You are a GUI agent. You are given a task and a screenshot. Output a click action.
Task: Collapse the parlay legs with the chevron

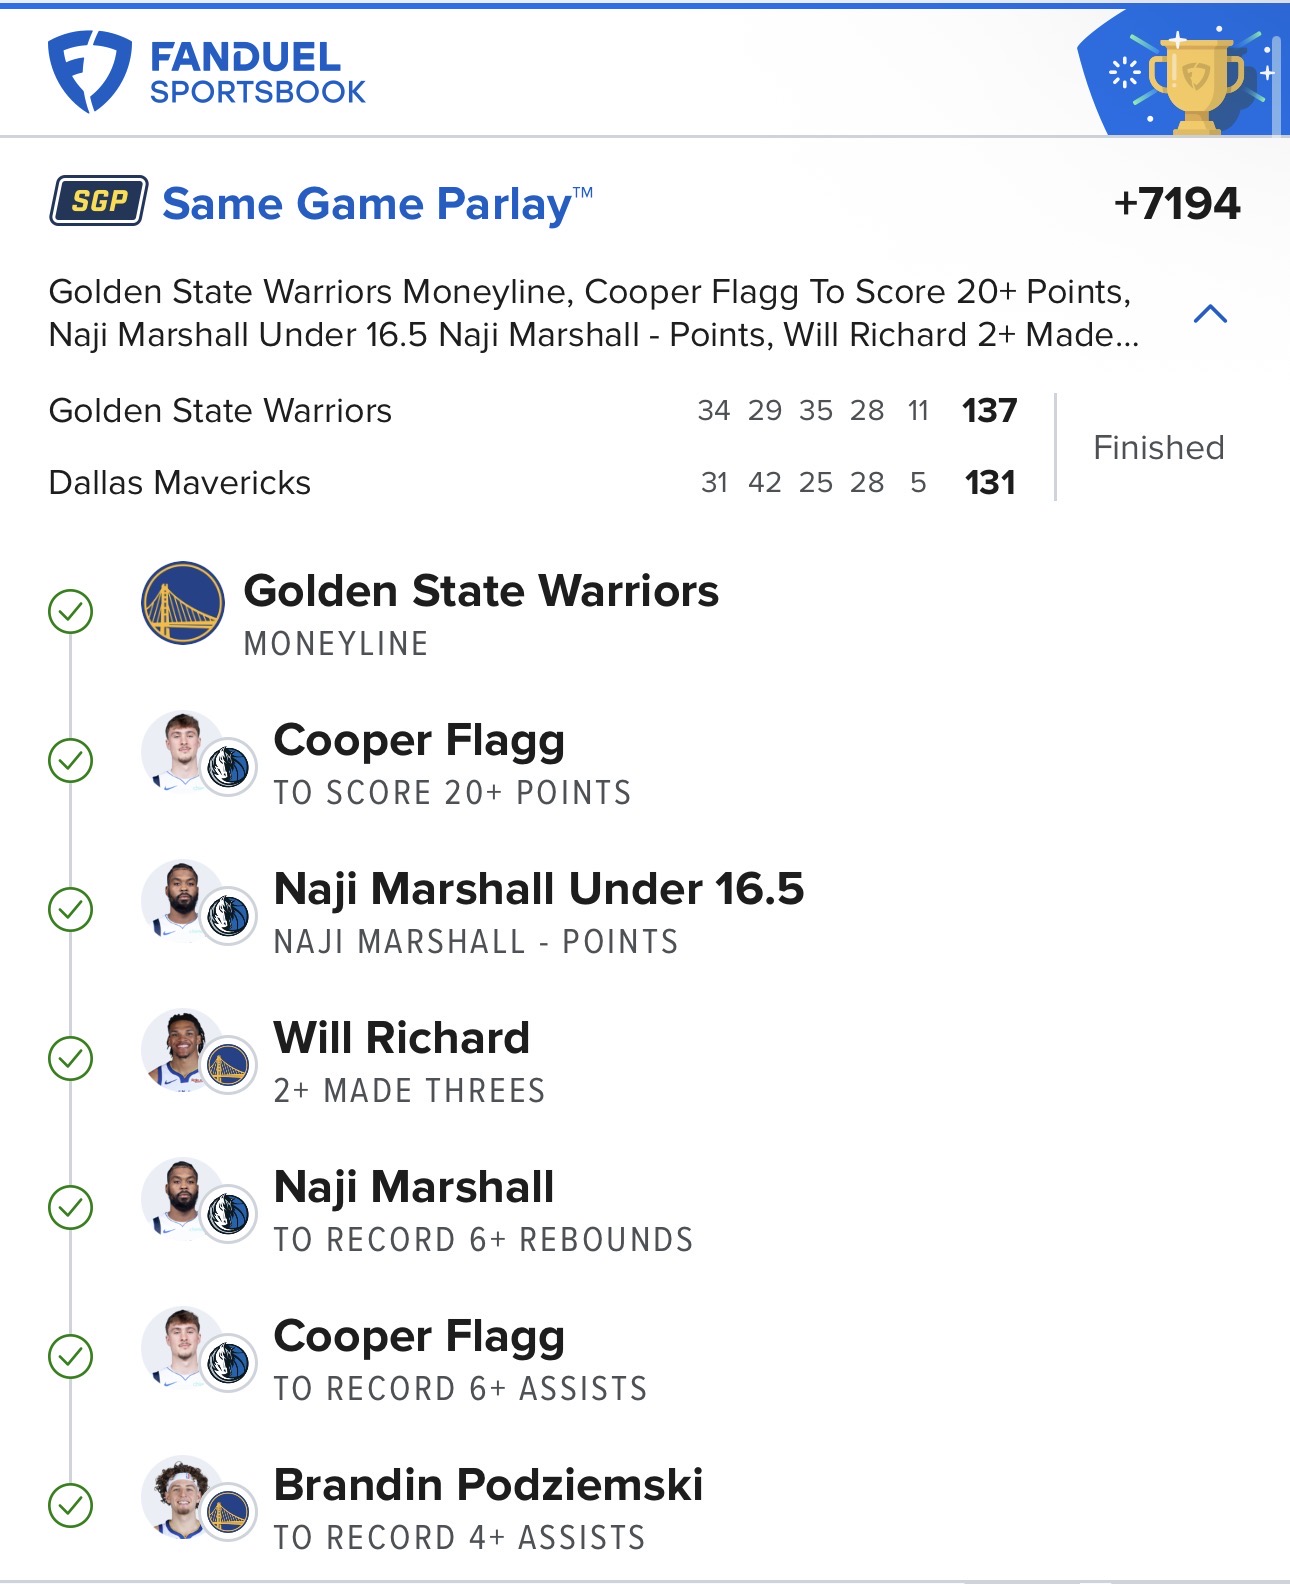[x=1210, y=314]
